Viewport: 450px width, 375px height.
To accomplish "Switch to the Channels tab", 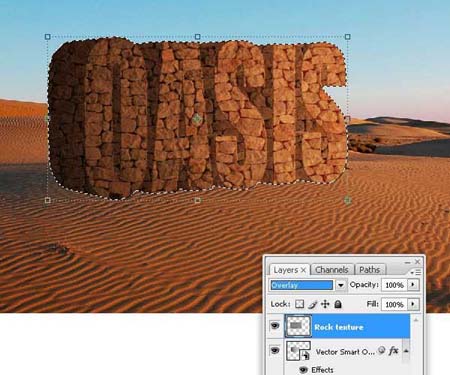I will coord(332,270).
